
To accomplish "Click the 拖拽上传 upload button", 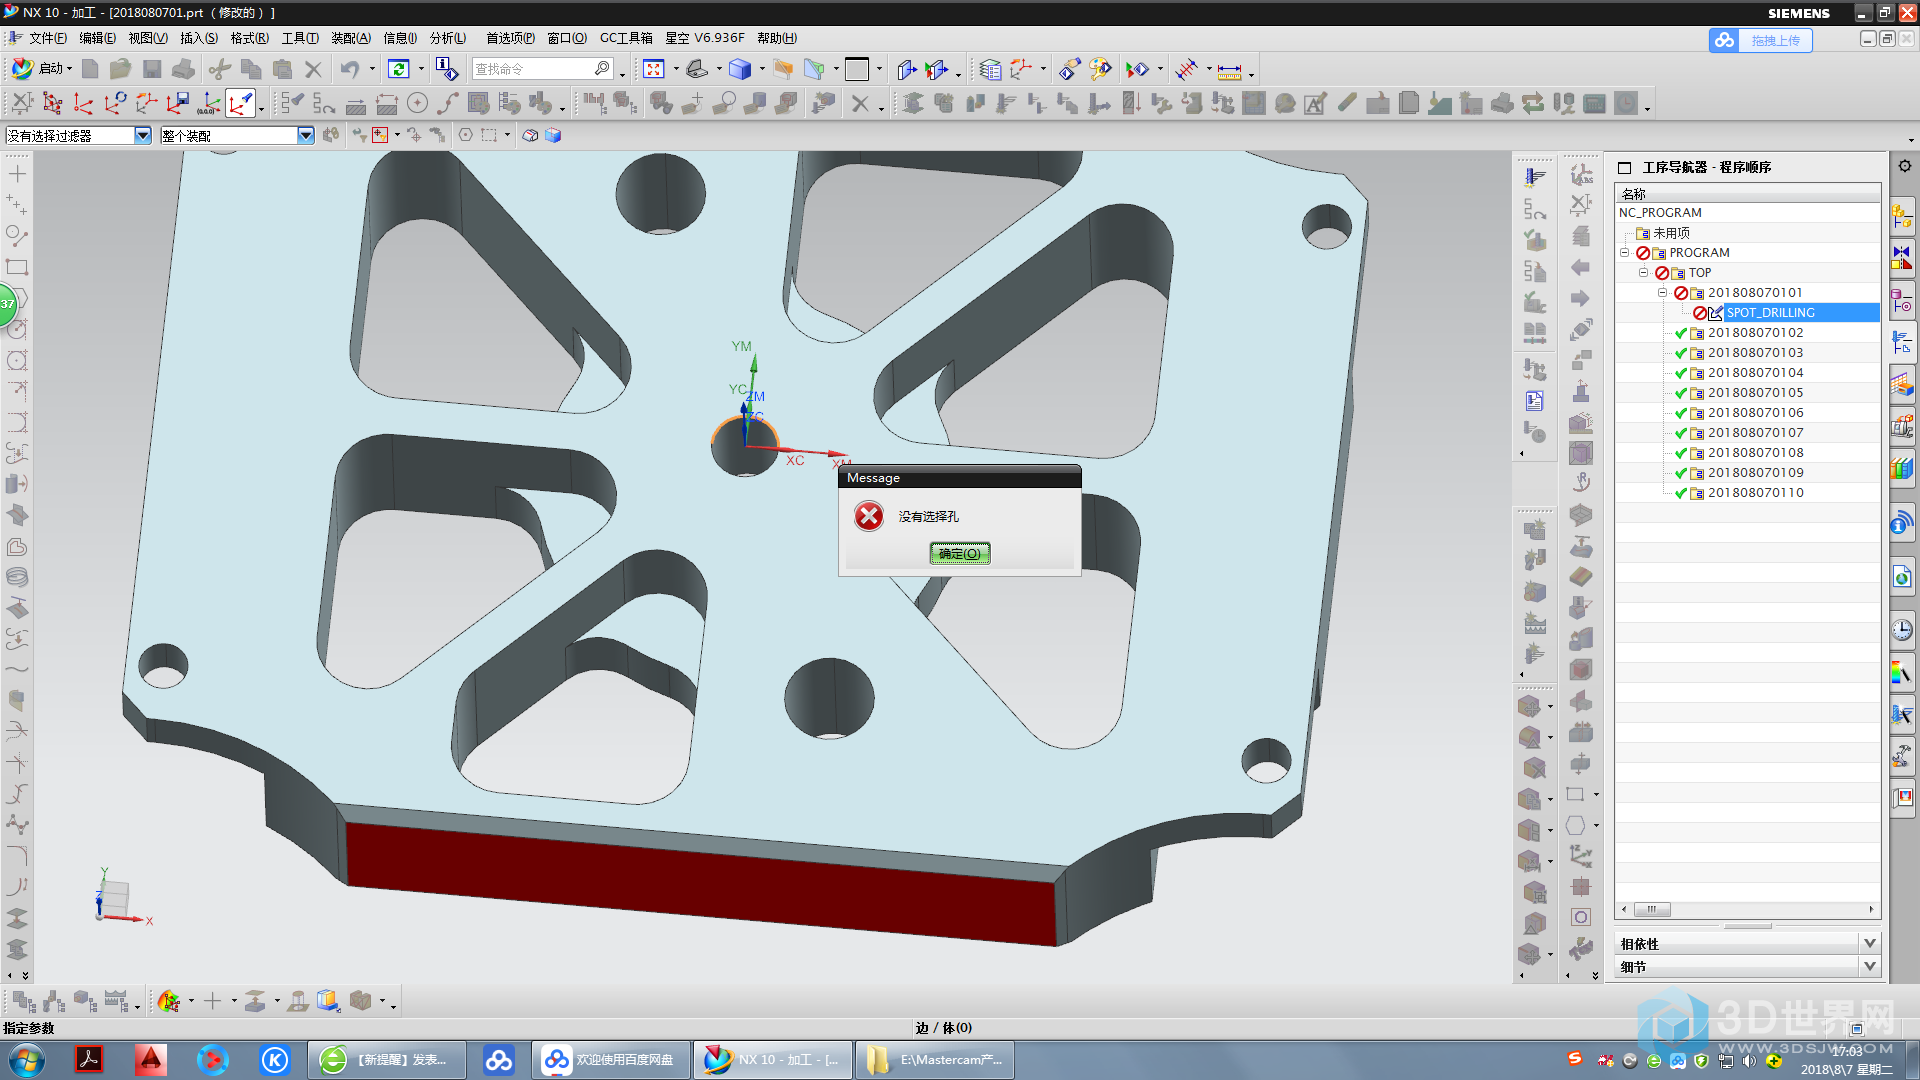I will 1761,40.
